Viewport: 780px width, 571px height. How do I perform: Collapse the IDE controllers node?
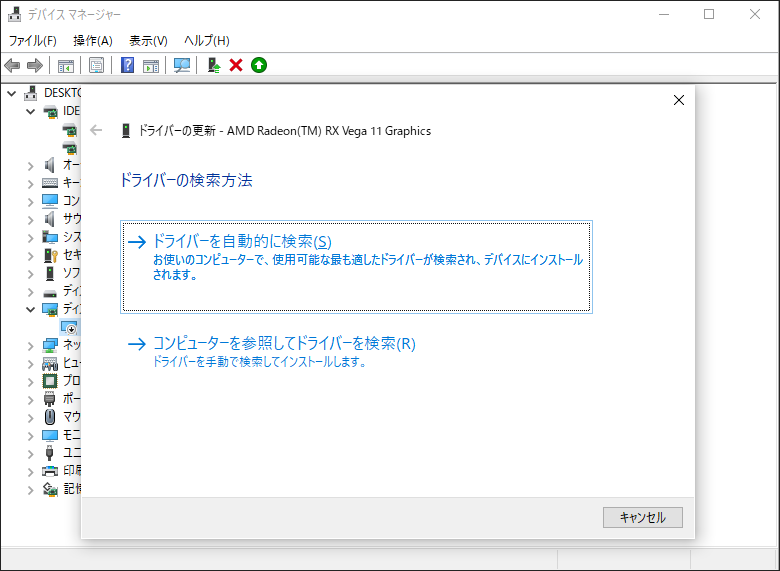click(31, 111)
